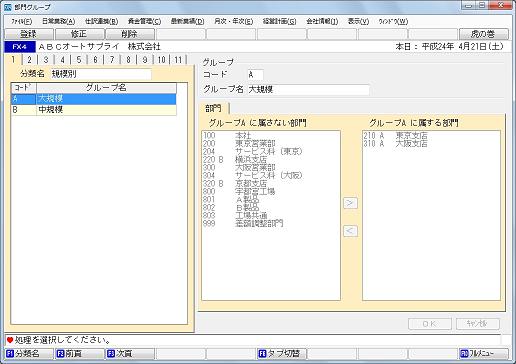This screenshot has height=364, width=516.
Task: Click the F2 前頁 function key
Action: point(79,353)
